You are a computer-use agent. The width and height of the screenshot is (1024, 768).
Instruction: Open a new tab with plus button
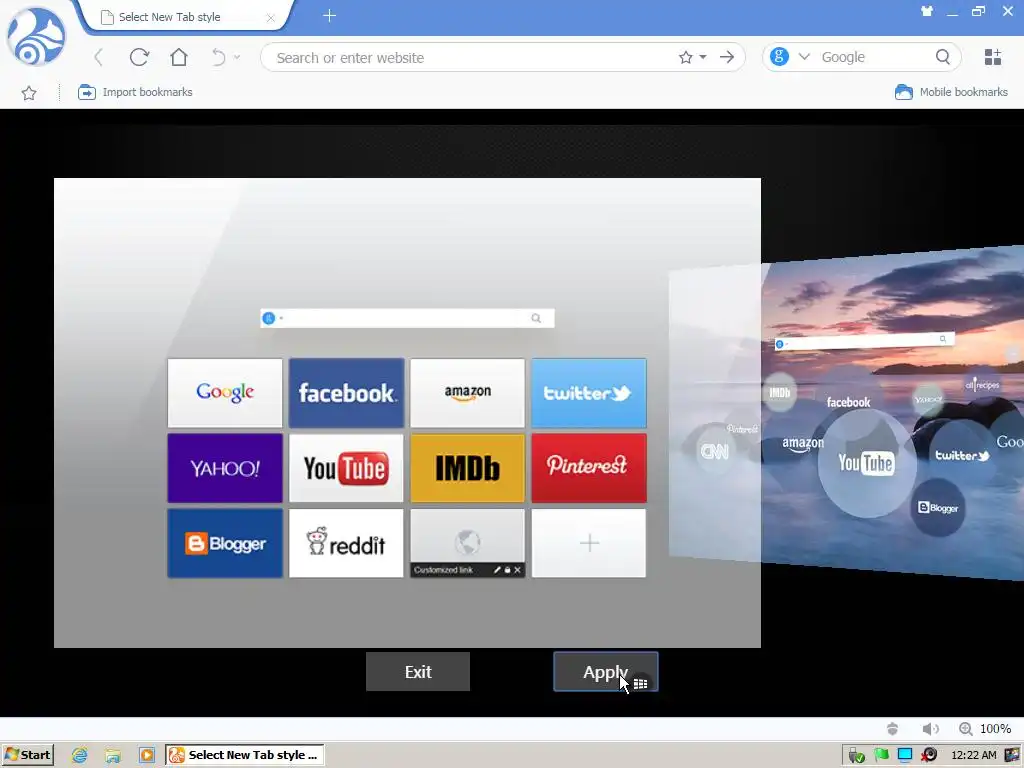[329, 16]
